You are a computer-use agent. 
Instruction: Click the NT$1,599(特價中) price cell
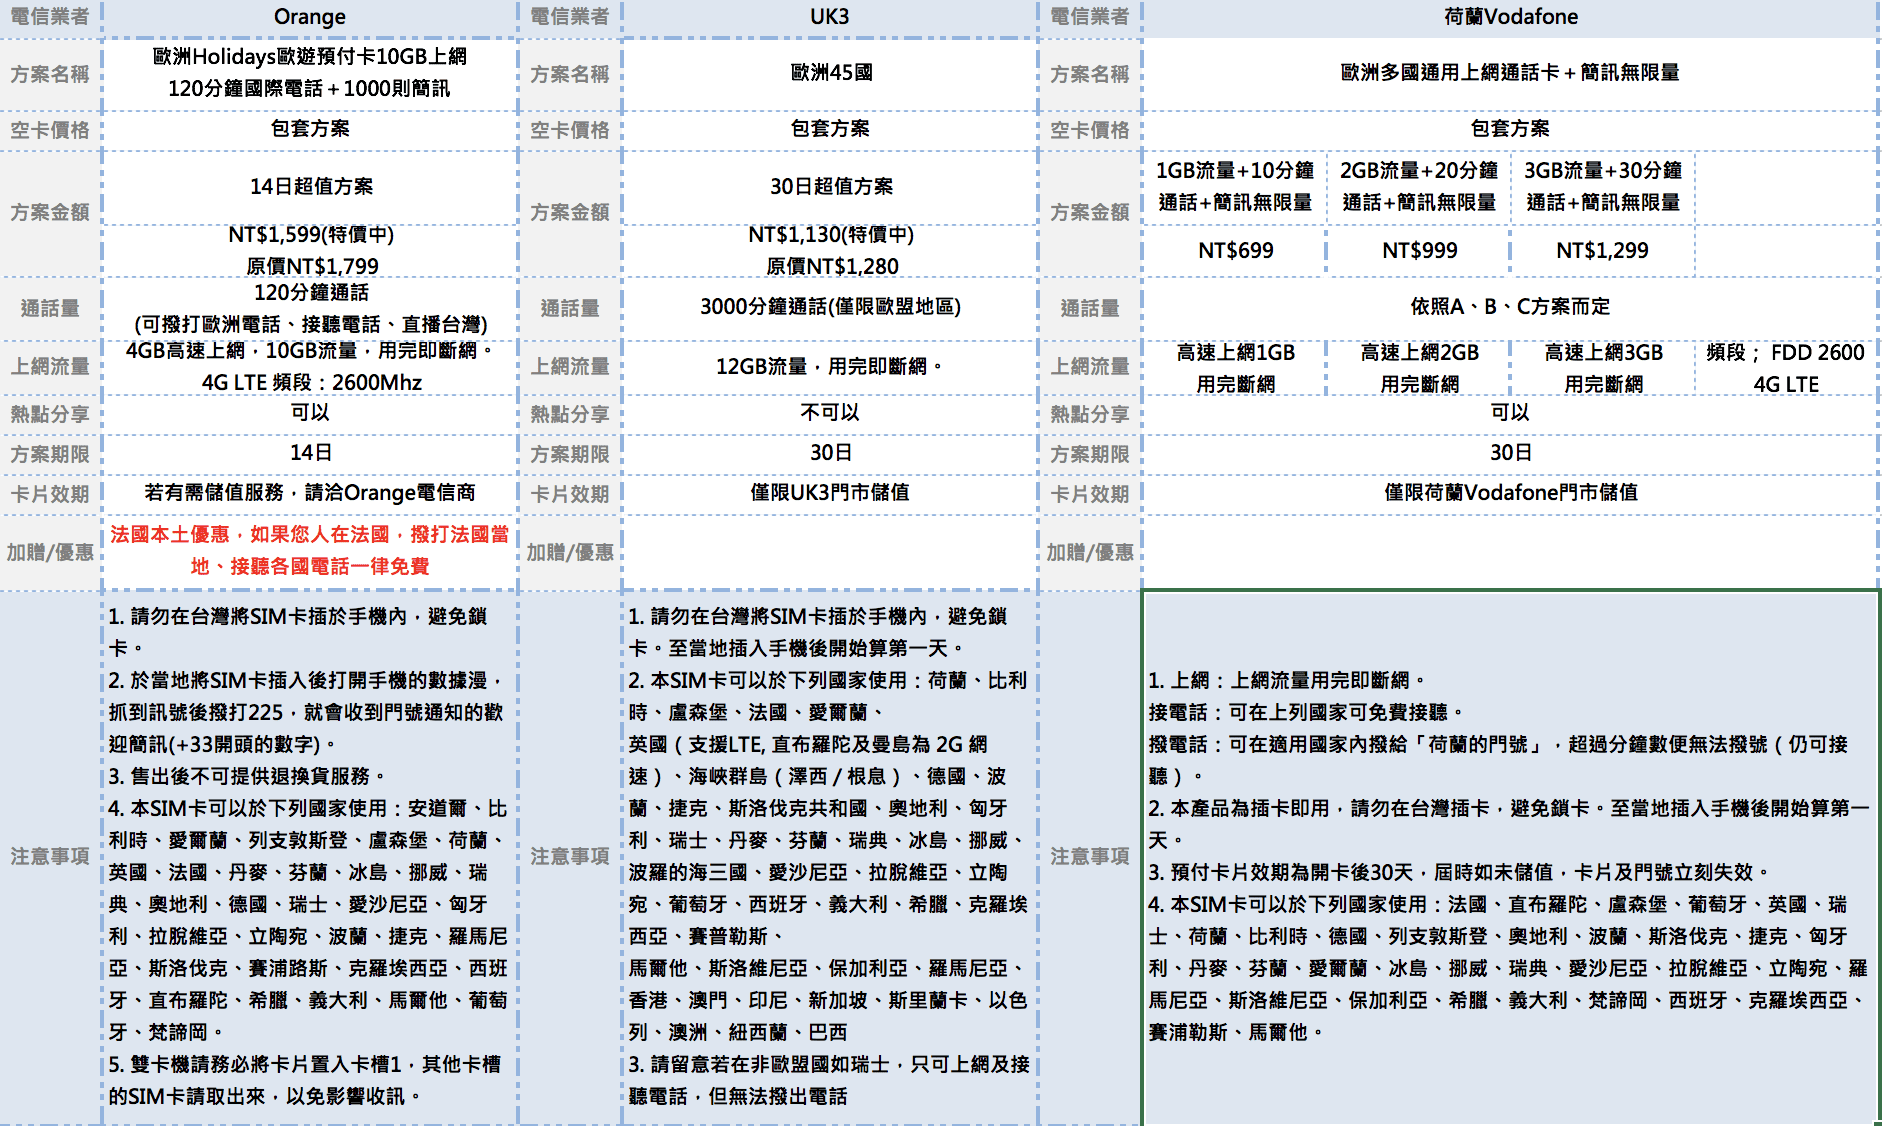point(310,251)
